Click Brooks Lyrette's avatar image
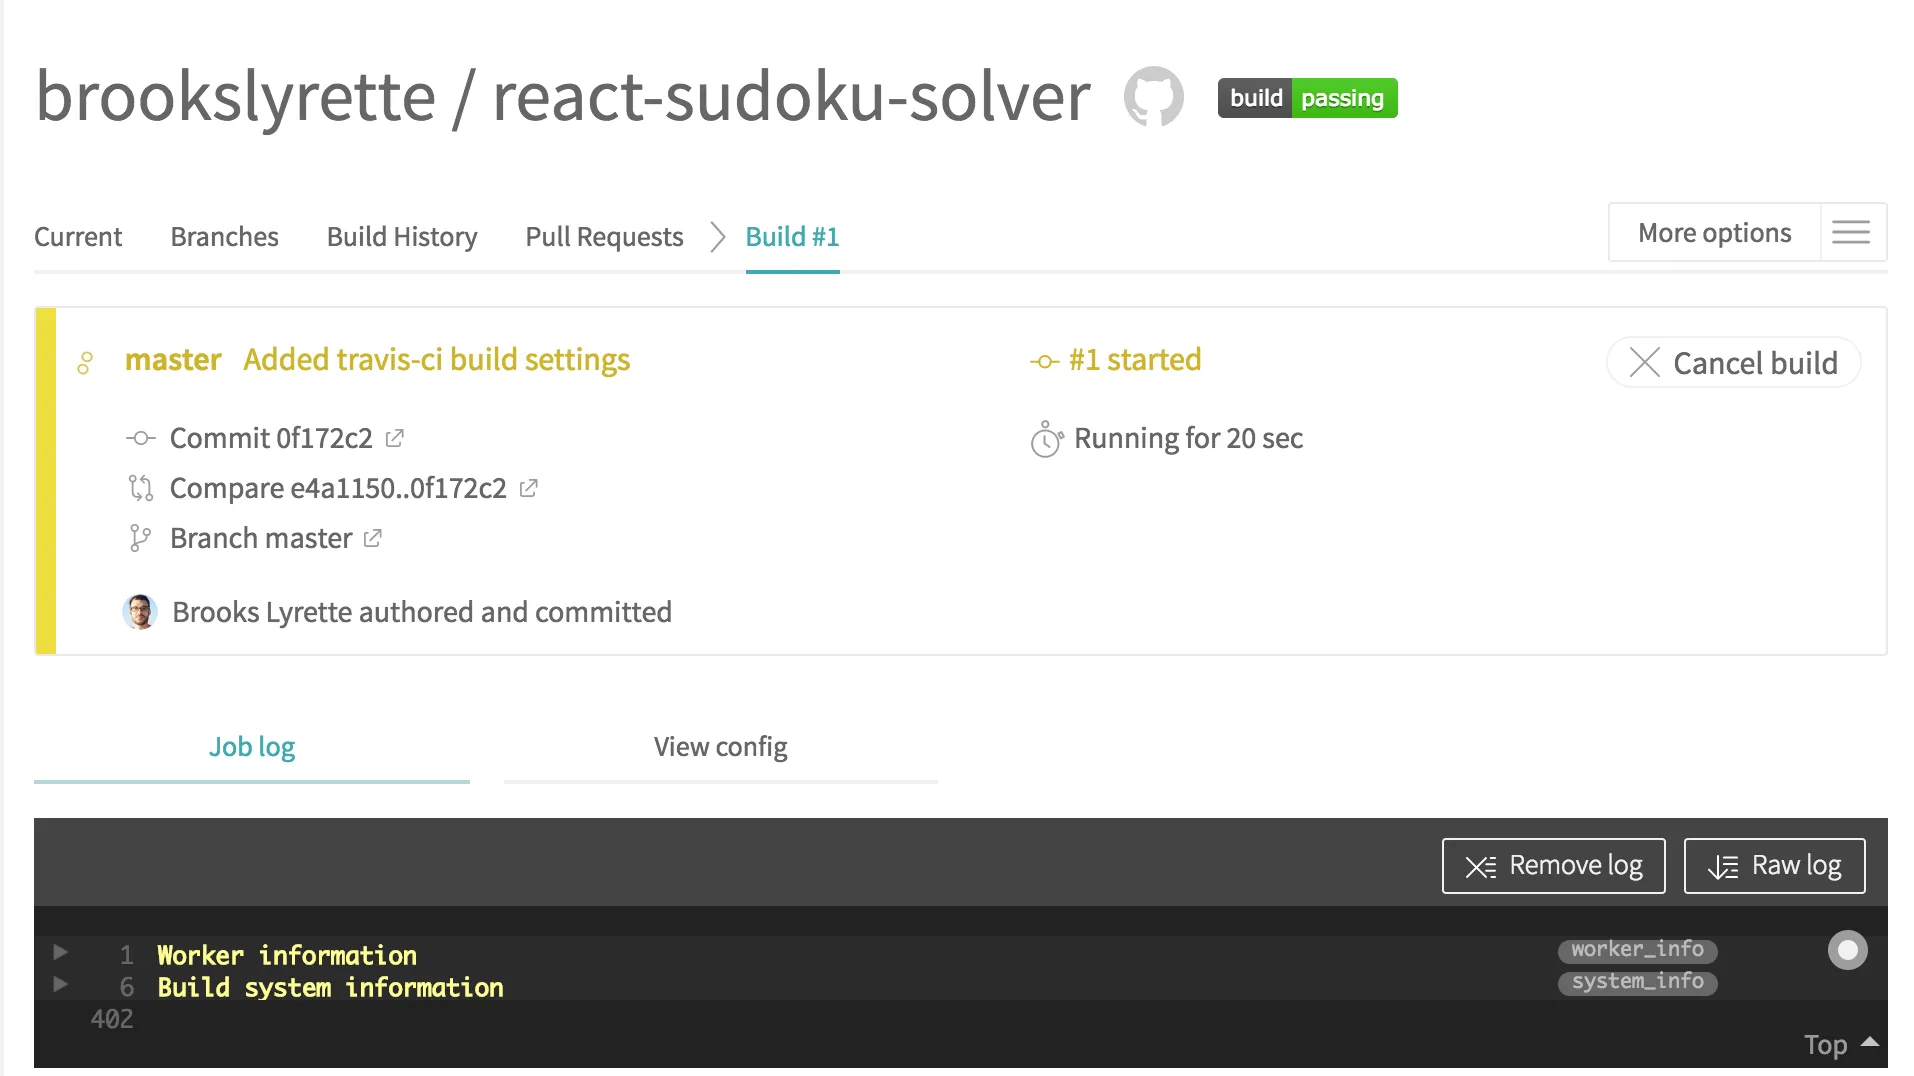The image size is (1914, 1076). 140,612
